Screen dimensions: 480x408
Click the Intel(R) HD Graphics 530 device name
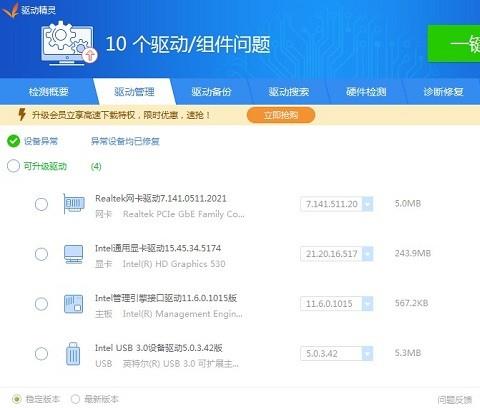click(x=174, y=264)
